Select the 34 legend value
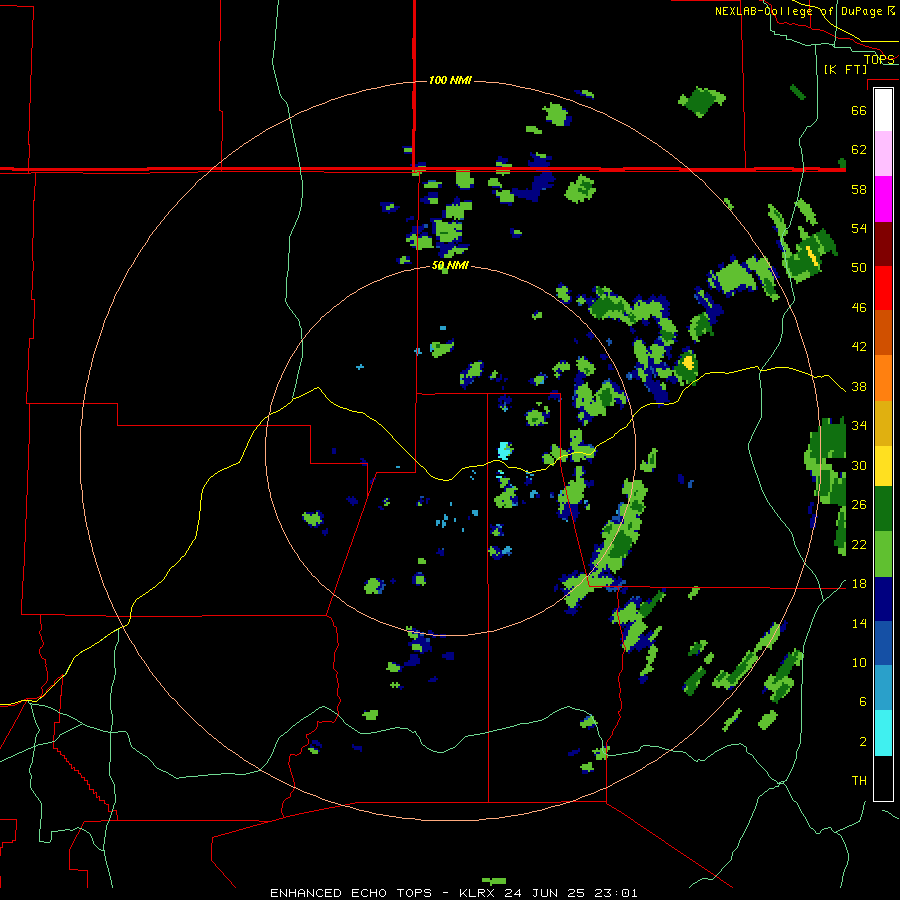Screen dimensions: 900x900 859,426
